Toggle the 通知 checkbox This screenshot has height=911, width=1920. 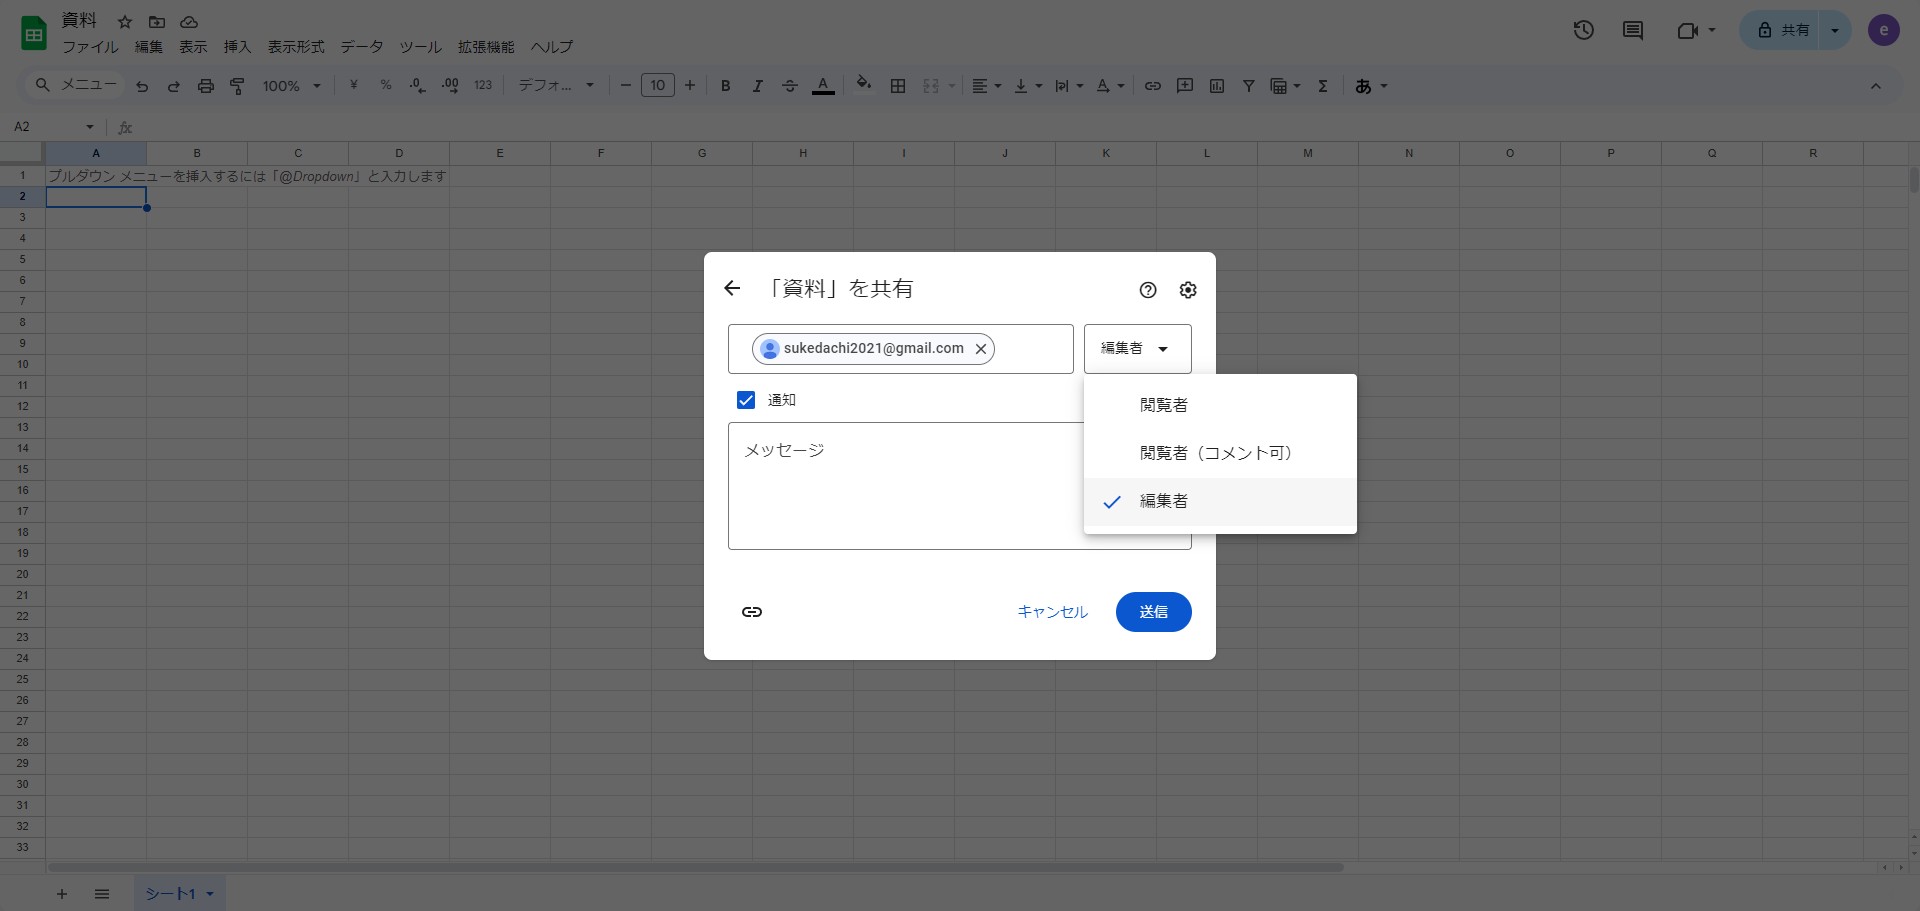[746, 400]
